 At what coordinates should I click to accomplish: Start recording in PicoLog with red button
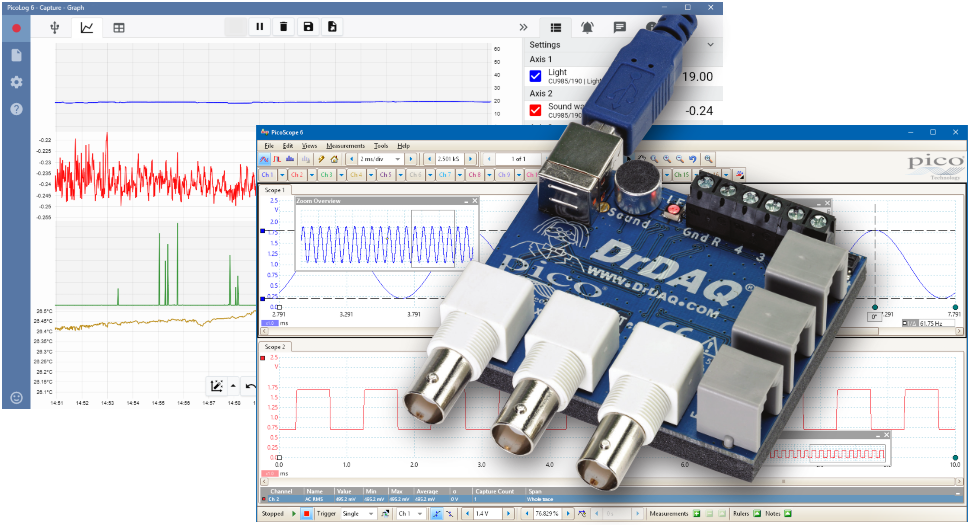pos(17,28)
